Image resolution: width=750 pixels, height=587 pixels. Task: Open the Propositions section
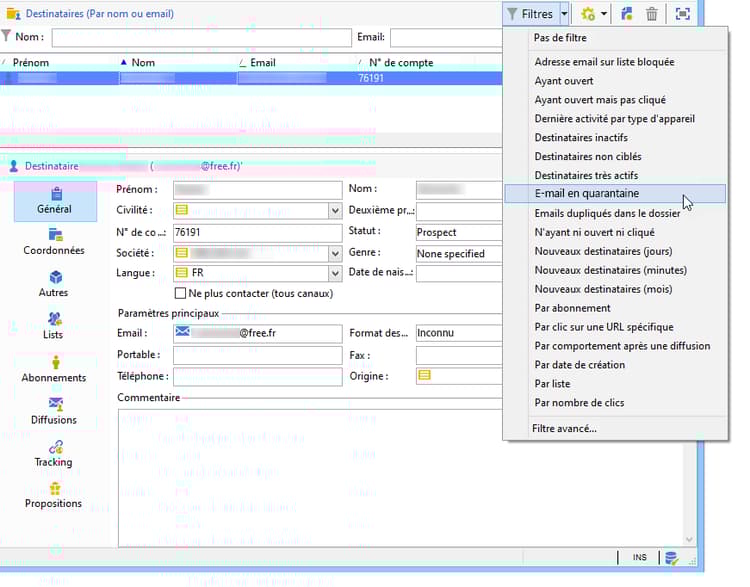pyautogui.click(x=54, y=495)
